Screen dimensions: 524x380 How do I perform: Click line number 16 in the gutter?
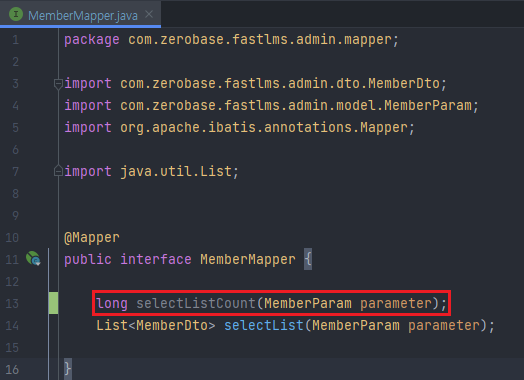[x=12, y=369]
